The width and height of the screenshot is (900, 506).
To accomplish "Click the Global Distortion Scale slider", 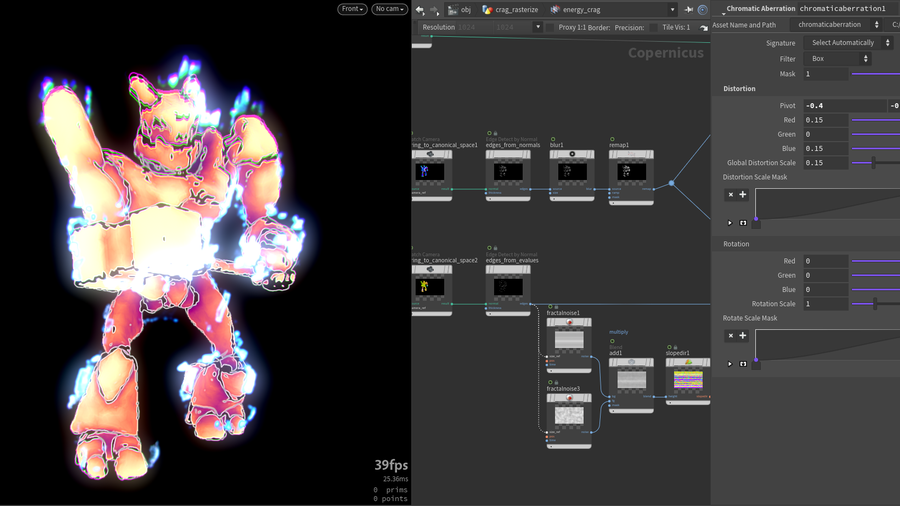I will pyautogui.click(x=876, y=162).
